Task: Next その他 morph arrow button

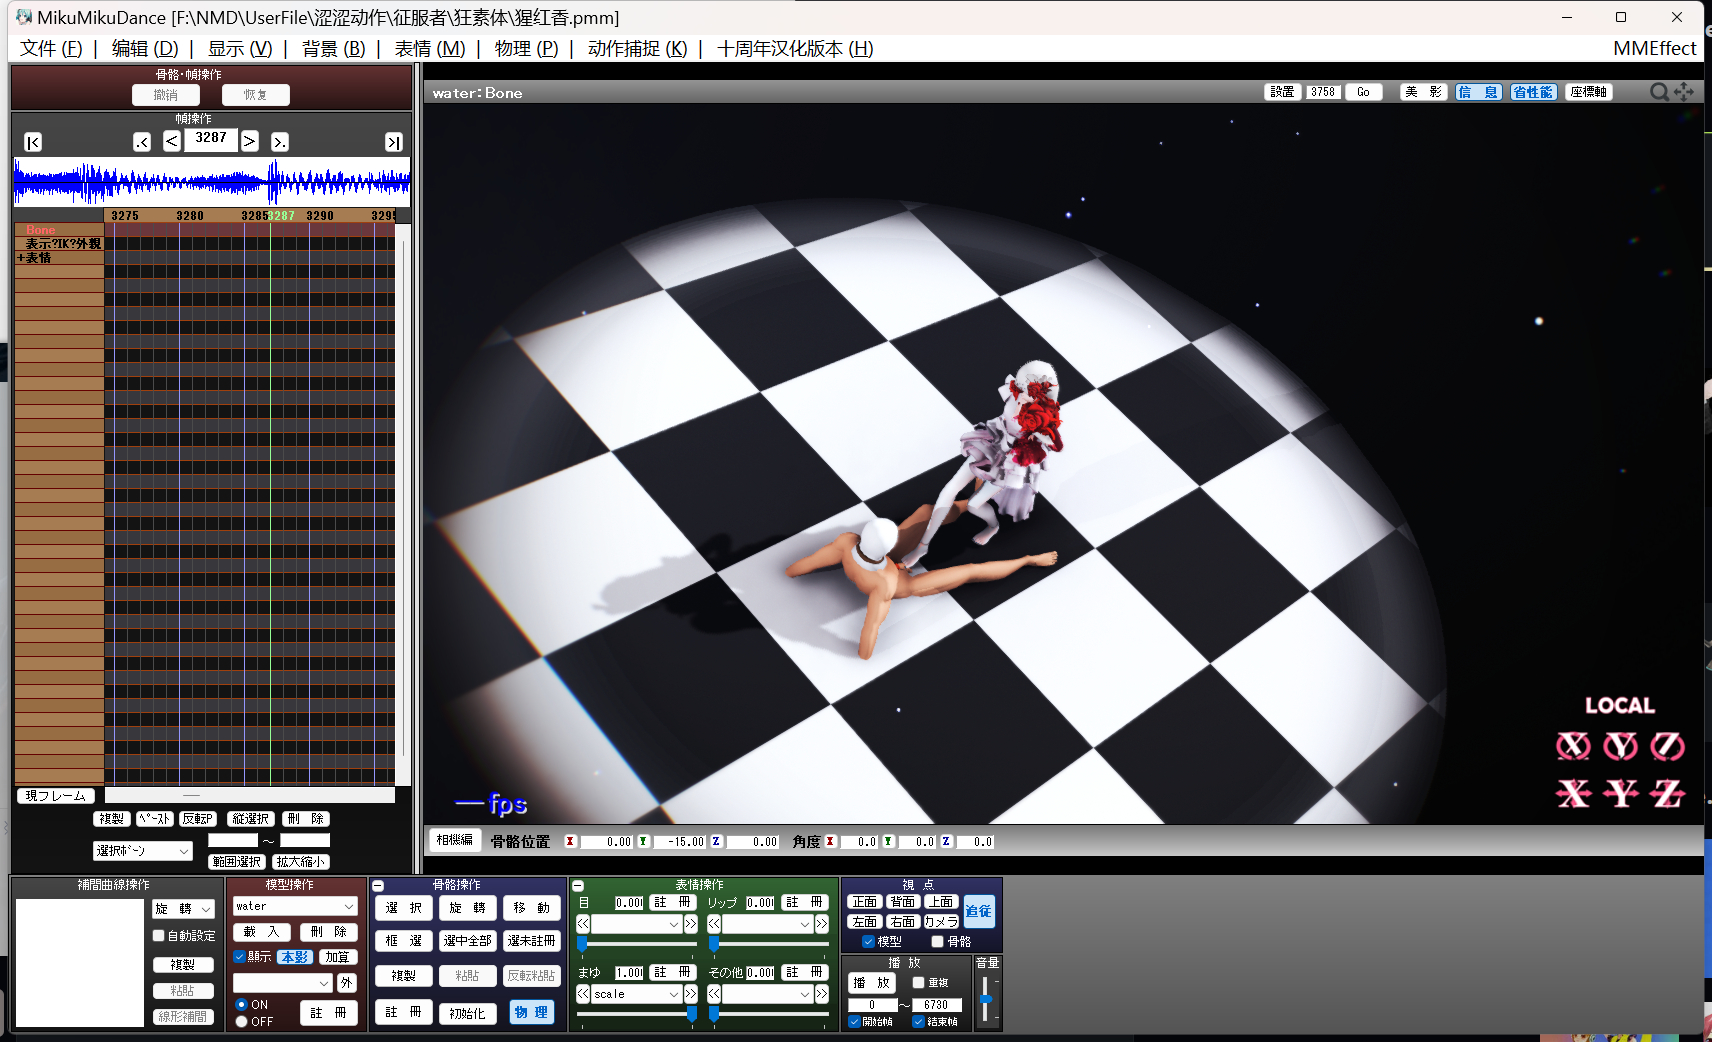Action: pyautogui.click(x=822, y=994)
